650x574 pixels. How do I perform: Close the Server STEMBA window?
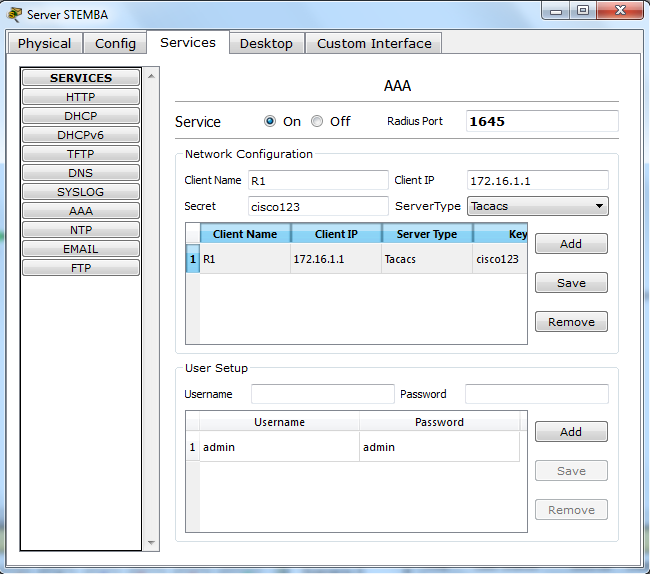pyautogui.click(x=620, y=11)
